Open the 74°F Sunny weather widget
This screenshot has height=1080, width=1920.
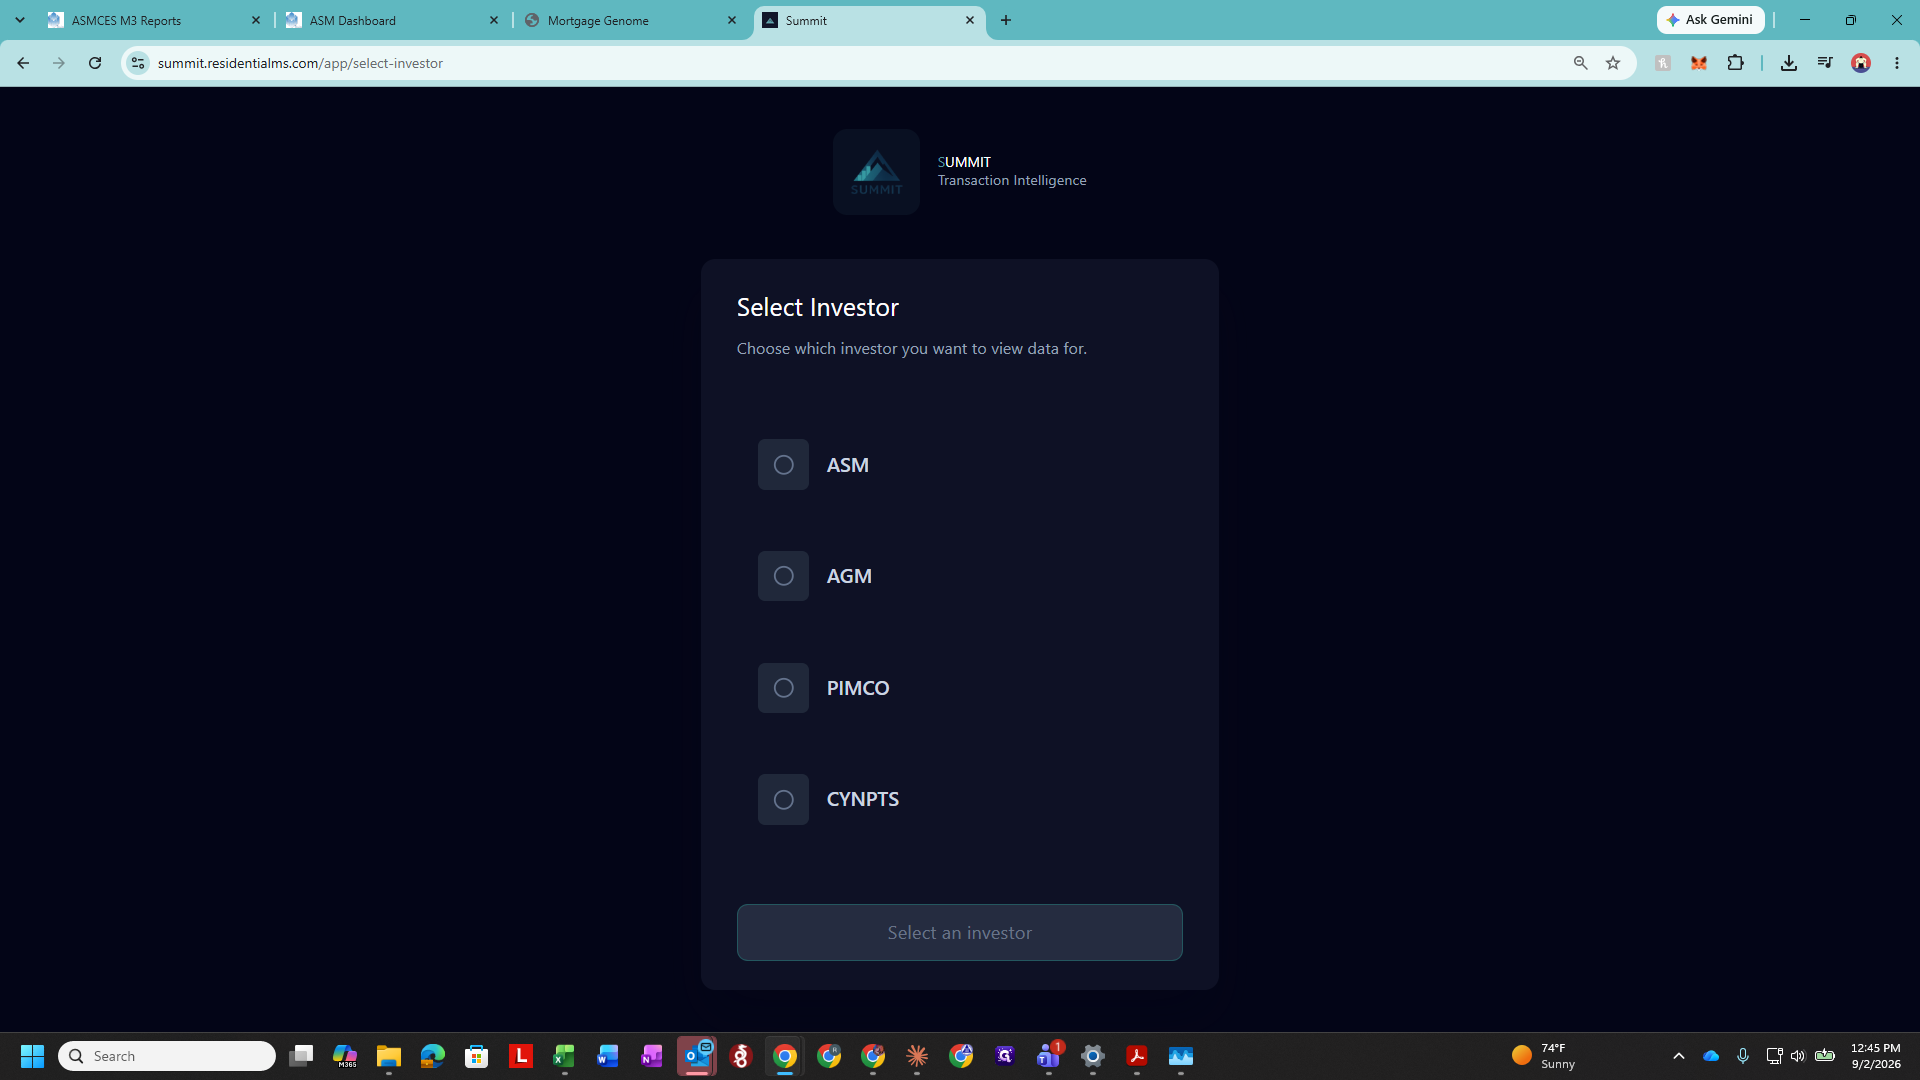1545,1056
